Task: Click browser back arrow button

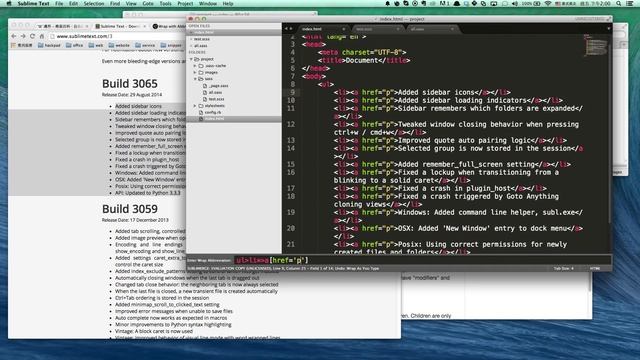Action: [14, 36]
